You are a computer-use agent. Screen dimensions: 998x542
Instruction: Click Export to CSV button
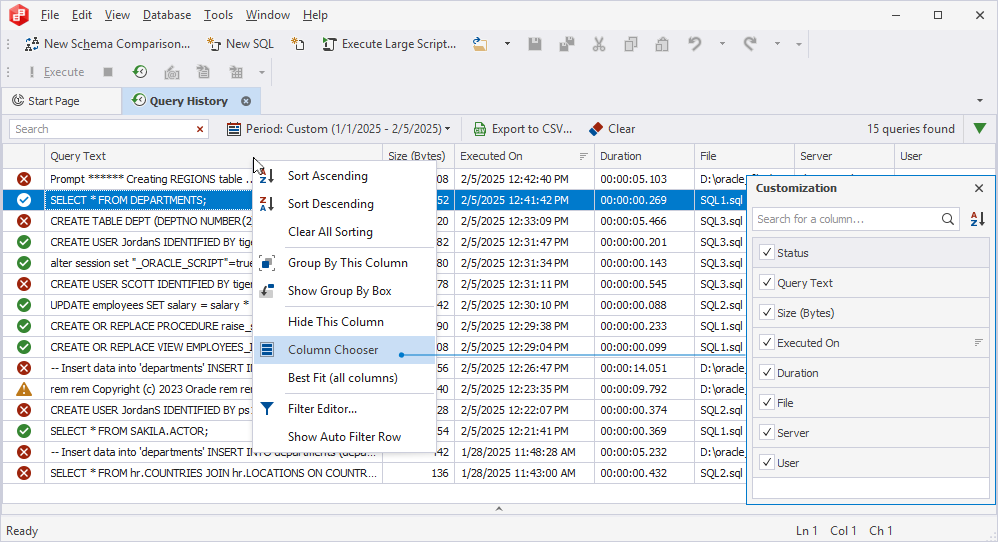tap(523, 129)
